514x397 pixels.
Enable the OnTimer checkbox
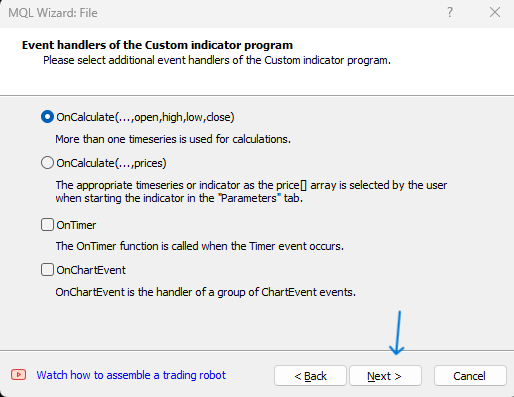(x=47, y=225)
